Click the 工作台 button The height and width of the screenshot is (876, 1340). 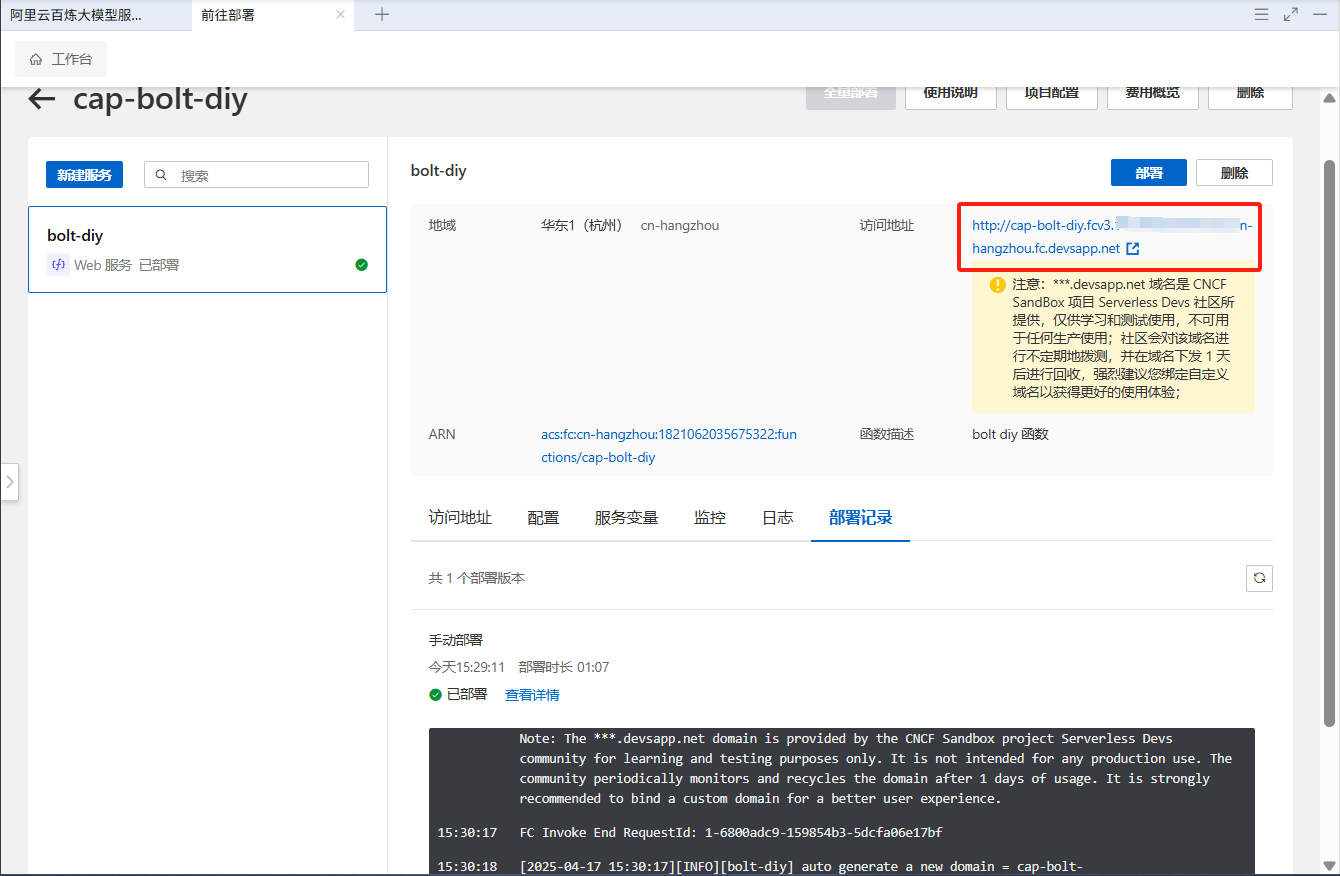tap(61, 59)
